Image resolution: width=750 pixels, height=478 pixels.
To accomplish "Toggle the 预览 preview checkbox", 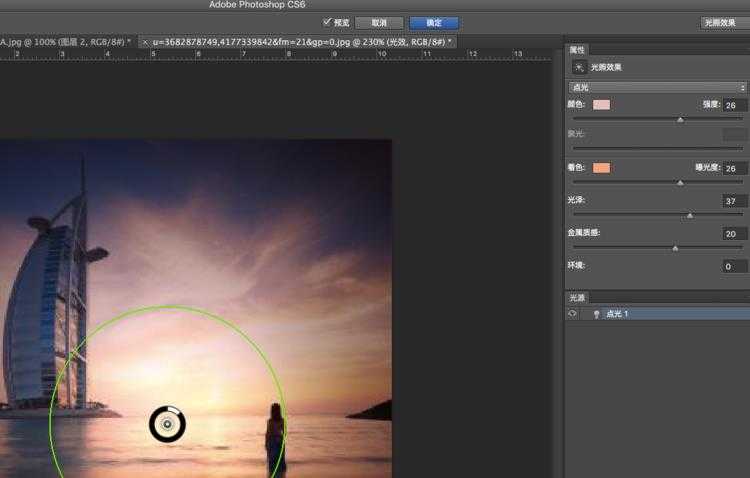I will (x=327, y=22).
